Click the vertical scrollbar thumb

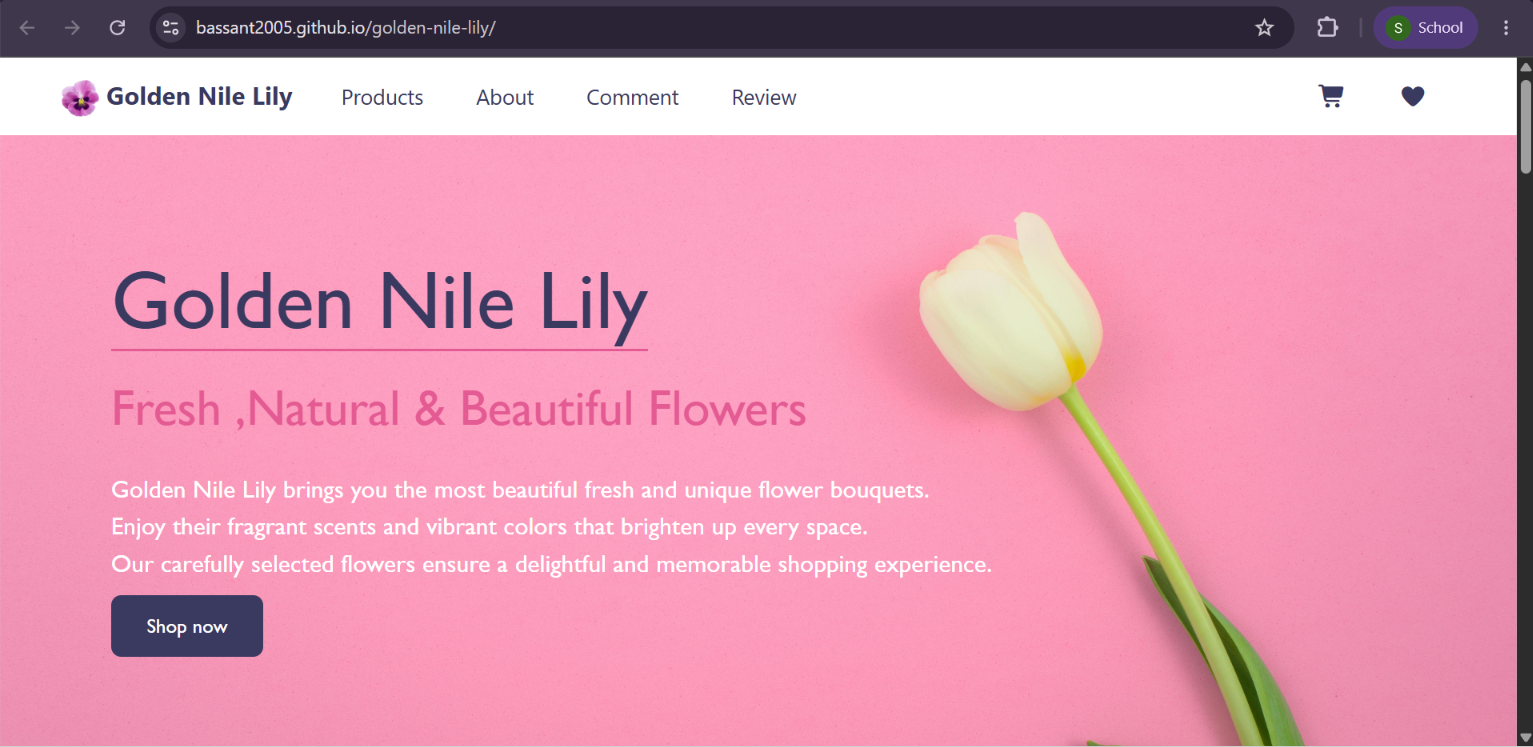[1525, 127]
